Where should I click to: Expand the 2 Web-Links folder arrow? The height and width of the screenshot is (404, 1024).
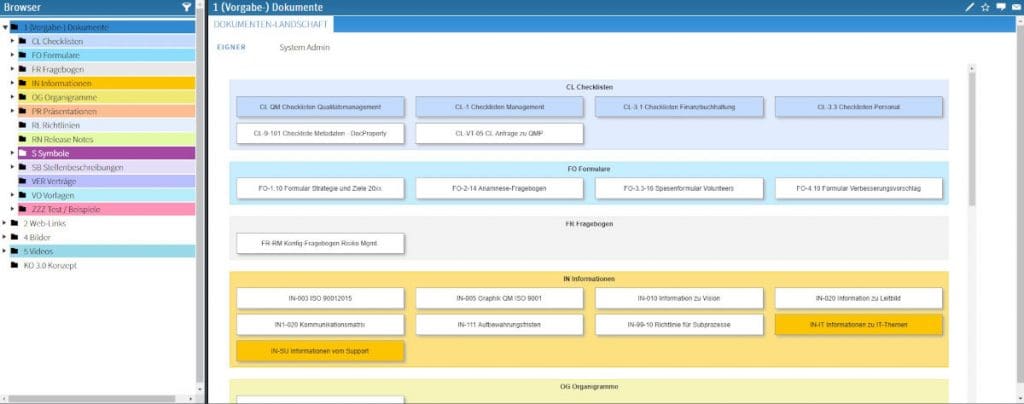(x=4, y=223)
